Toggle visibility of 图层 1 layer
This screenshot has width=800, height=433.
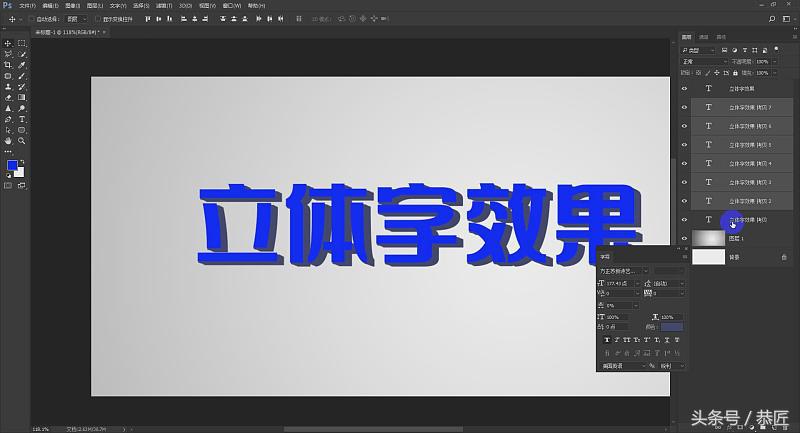[684, 238]
